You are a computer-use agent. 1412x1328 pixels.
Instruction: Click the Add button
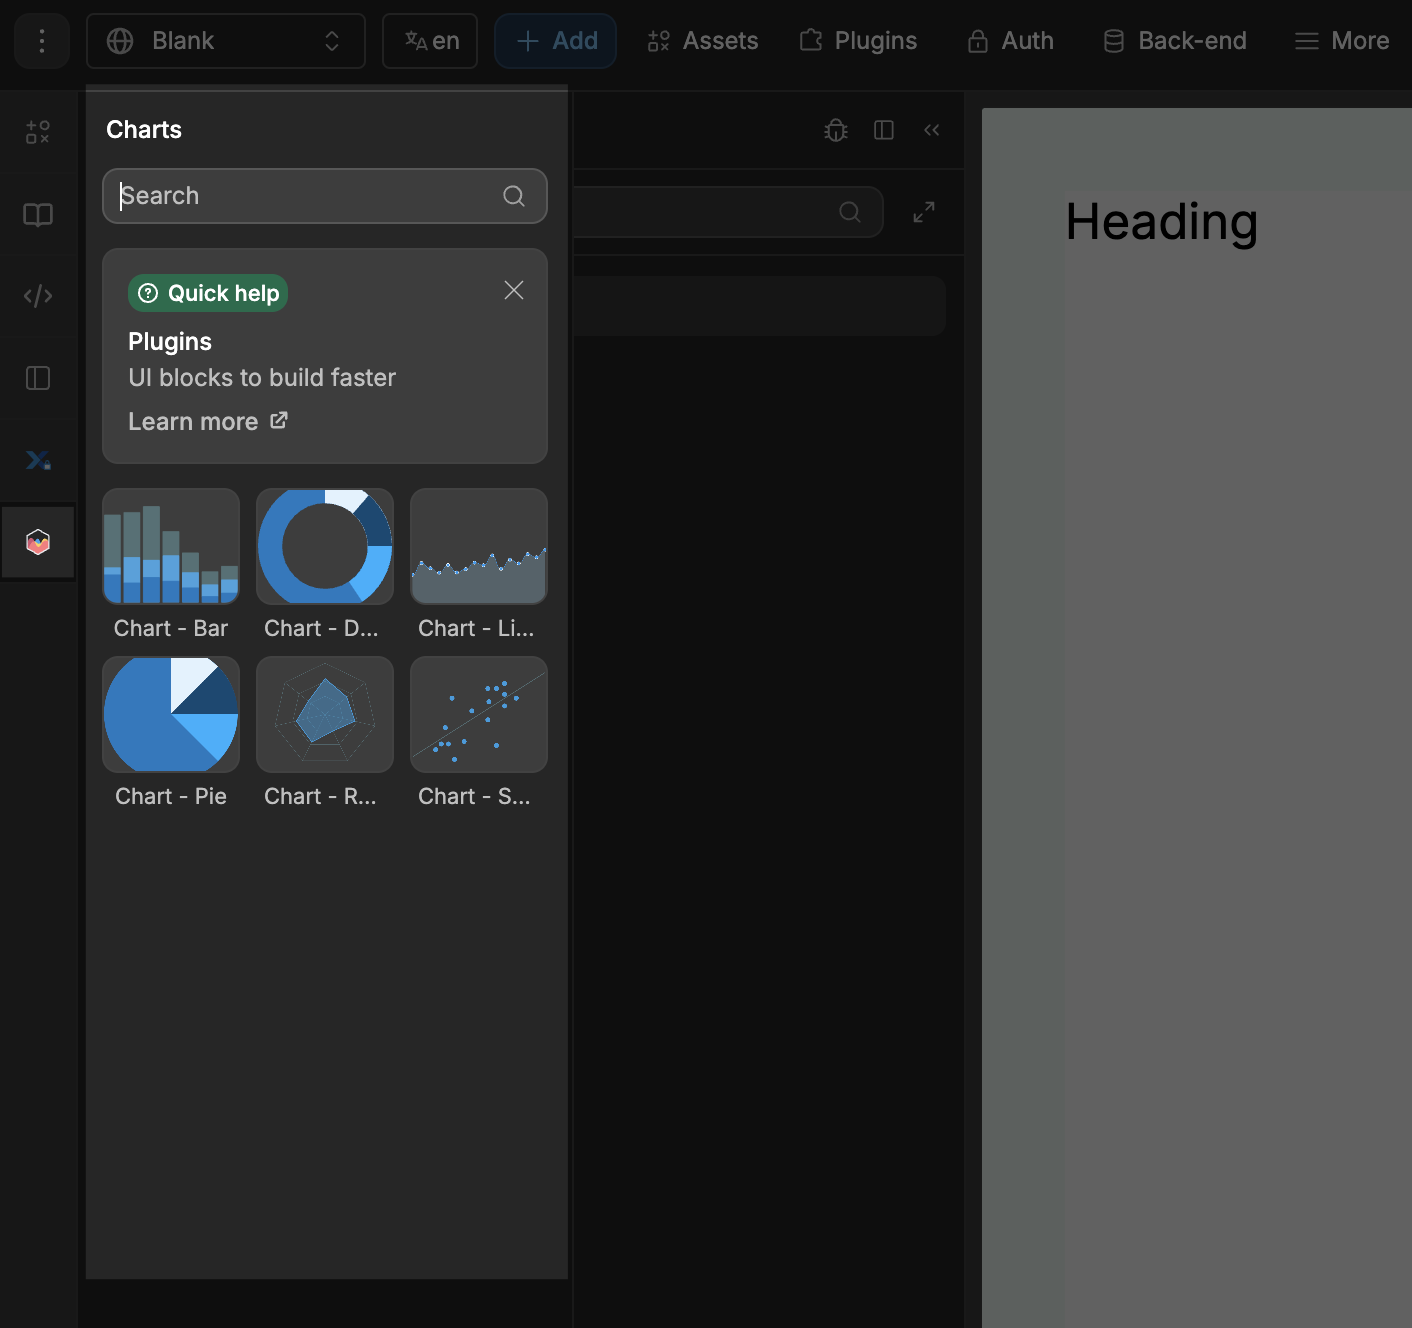click(555, 41)
